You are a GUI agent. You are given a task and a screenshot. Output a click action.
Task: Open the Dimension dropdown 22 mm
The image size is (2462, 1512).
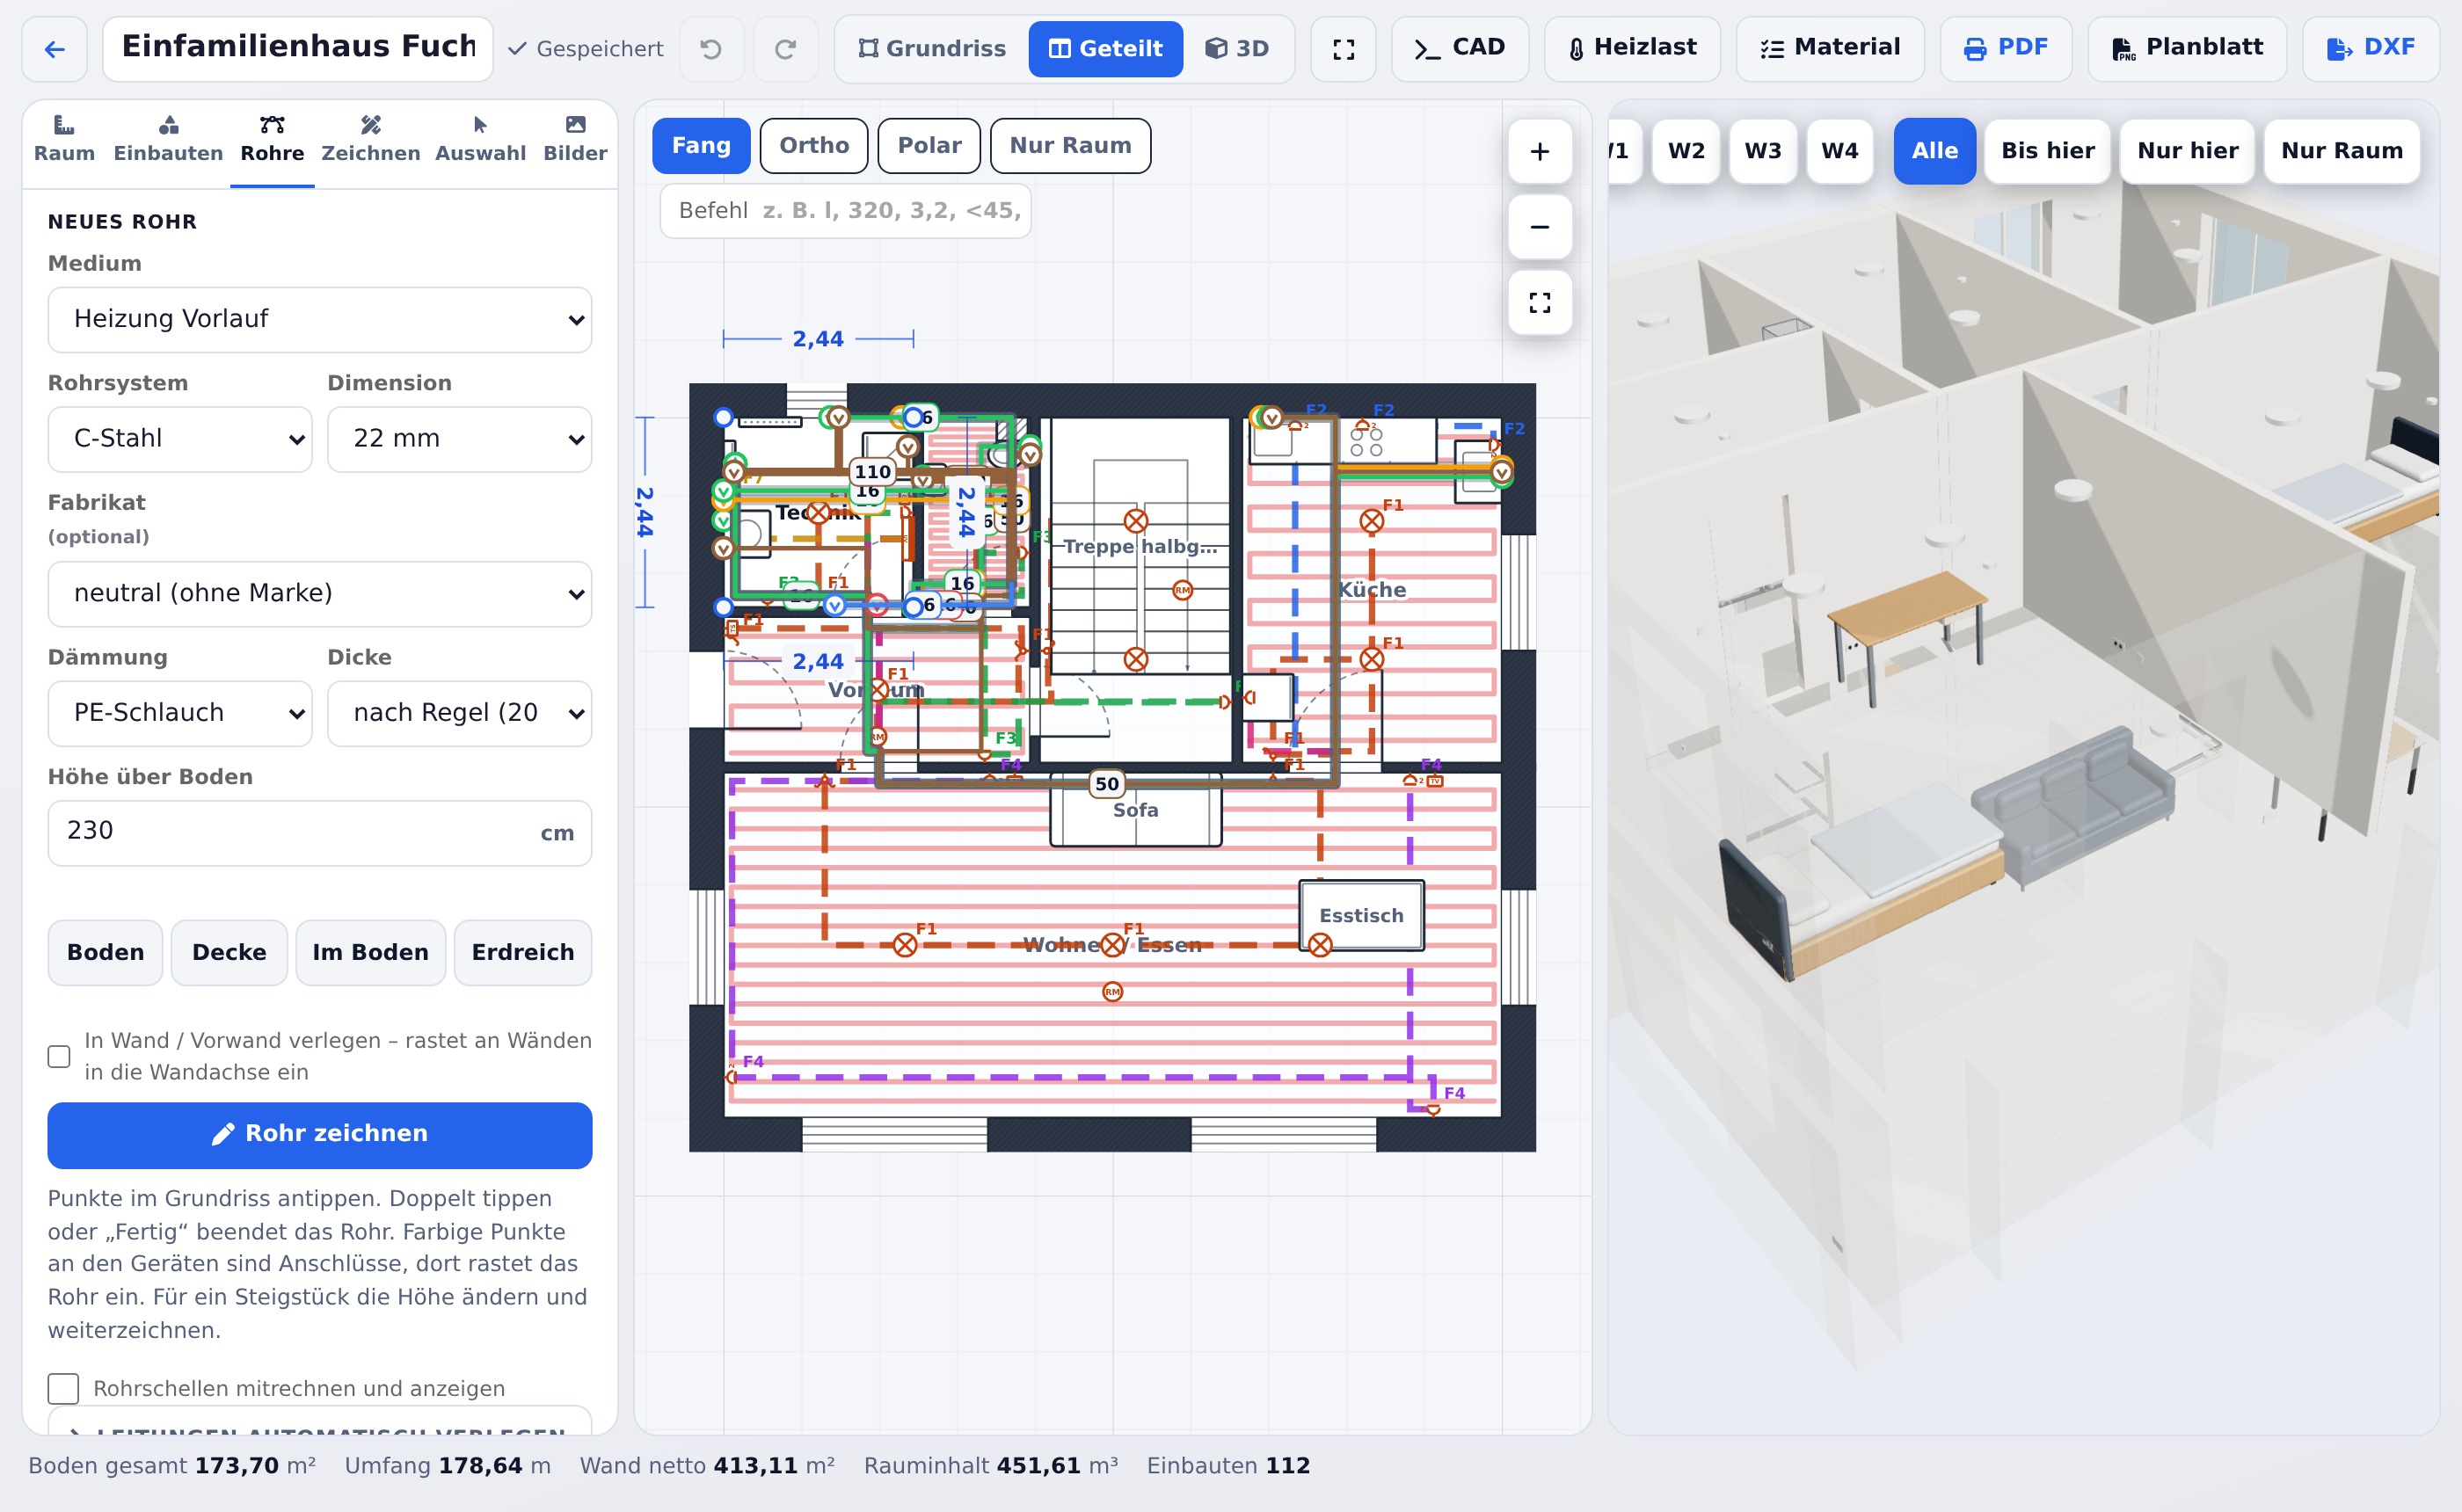point(460,439)
